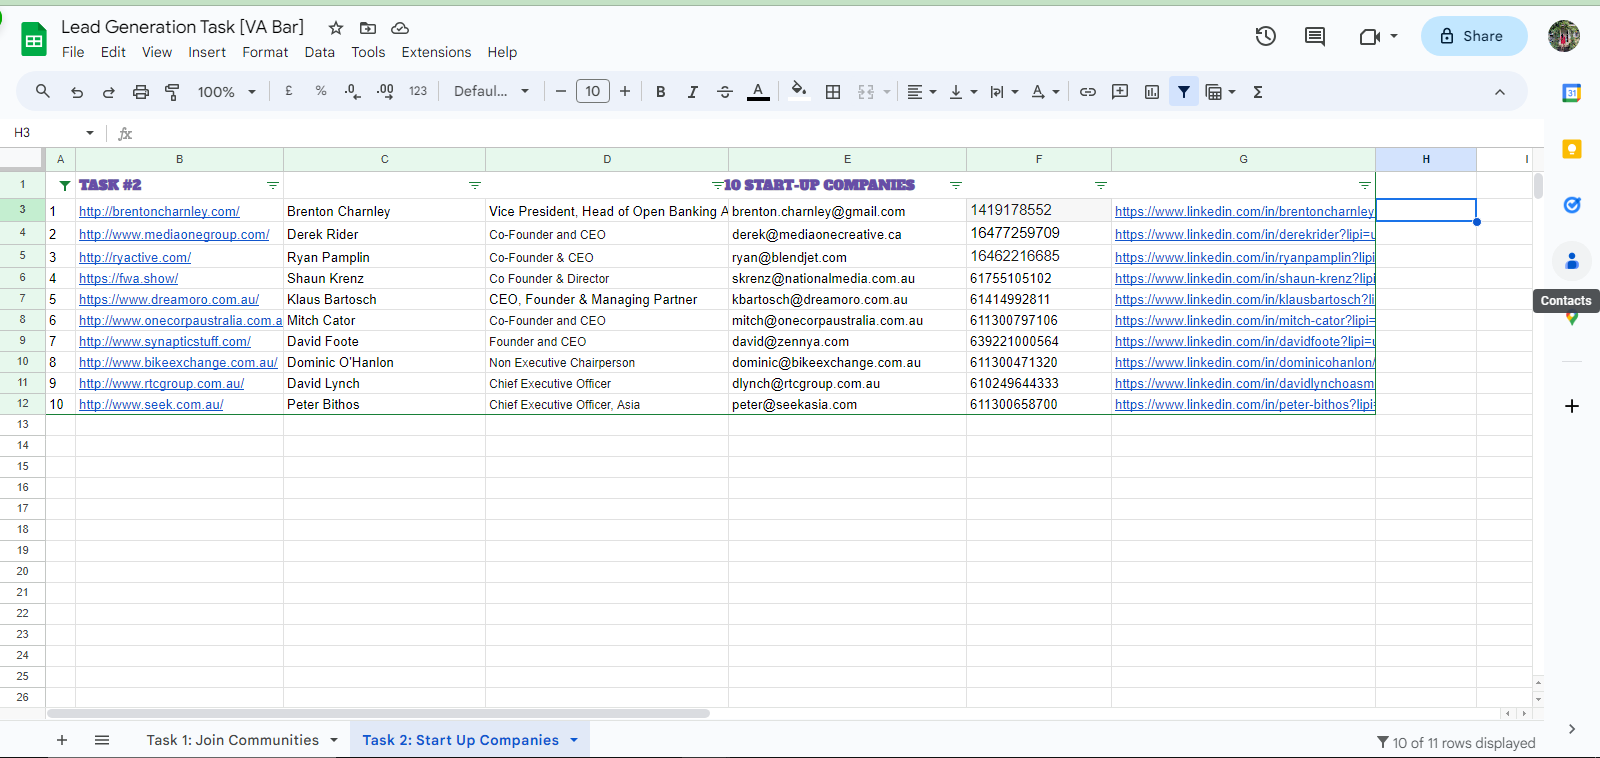Open the Keep side panel

click(1572, 149)
